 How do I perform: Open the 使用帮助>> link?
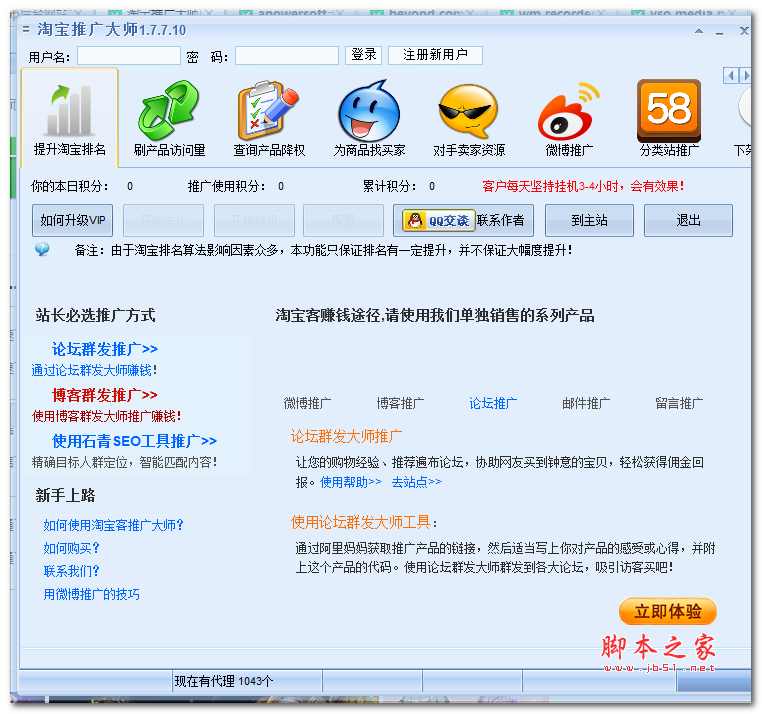(351, 482)
